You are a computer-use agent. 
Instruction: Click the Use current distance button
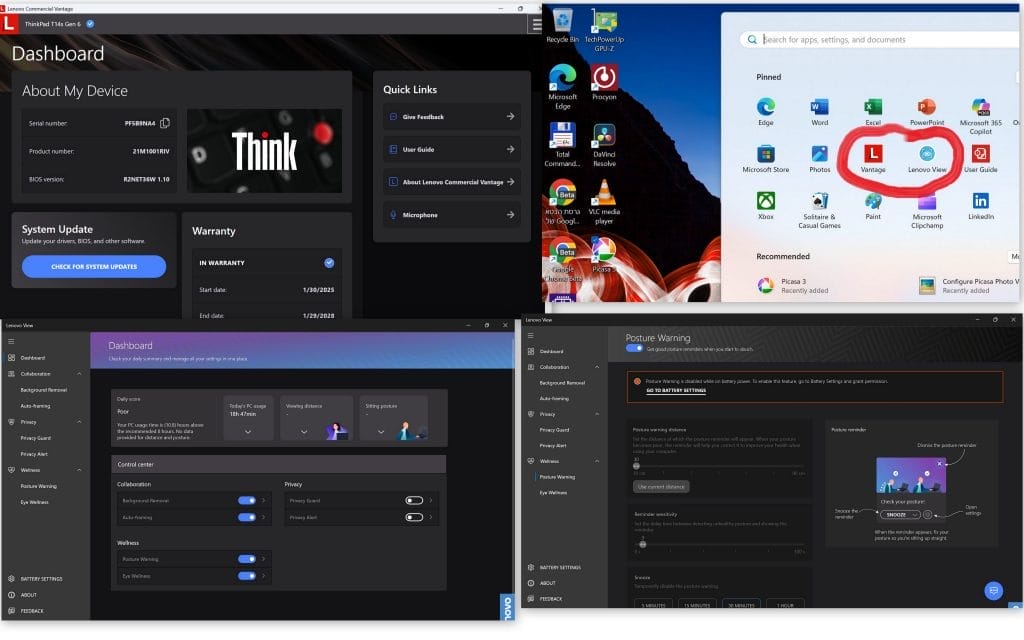pyautogui.click(x=661, y=487)
